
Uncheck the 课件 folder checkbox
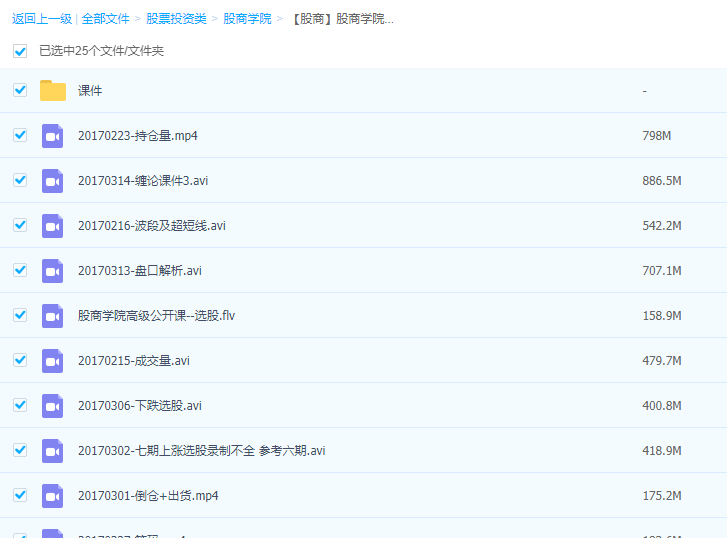(20, 90)
